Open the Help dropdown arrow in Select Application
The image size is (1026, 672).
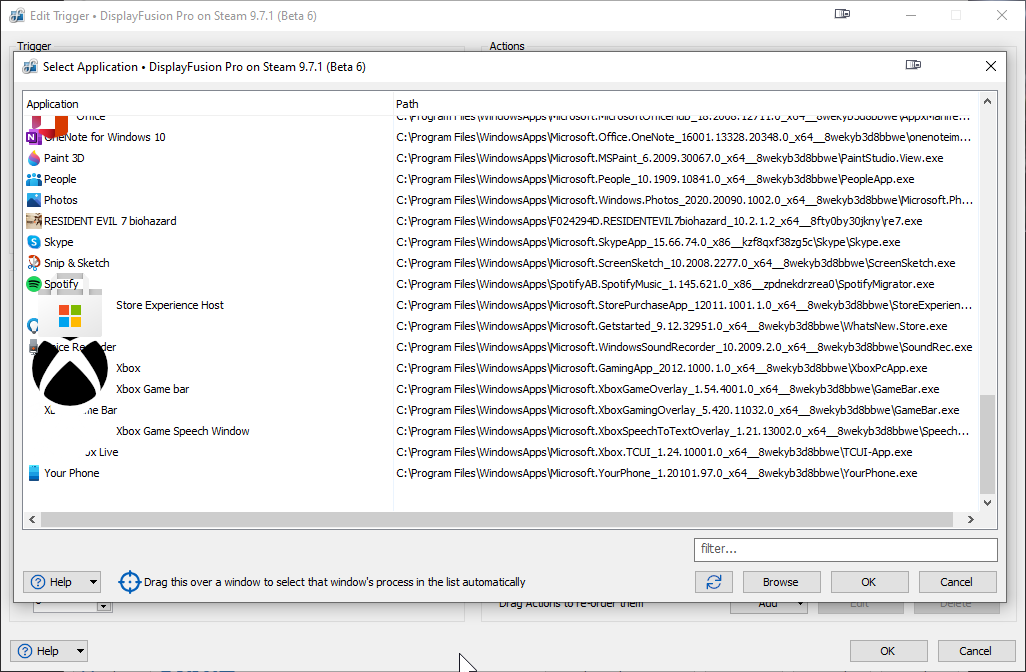click(93, 582)
